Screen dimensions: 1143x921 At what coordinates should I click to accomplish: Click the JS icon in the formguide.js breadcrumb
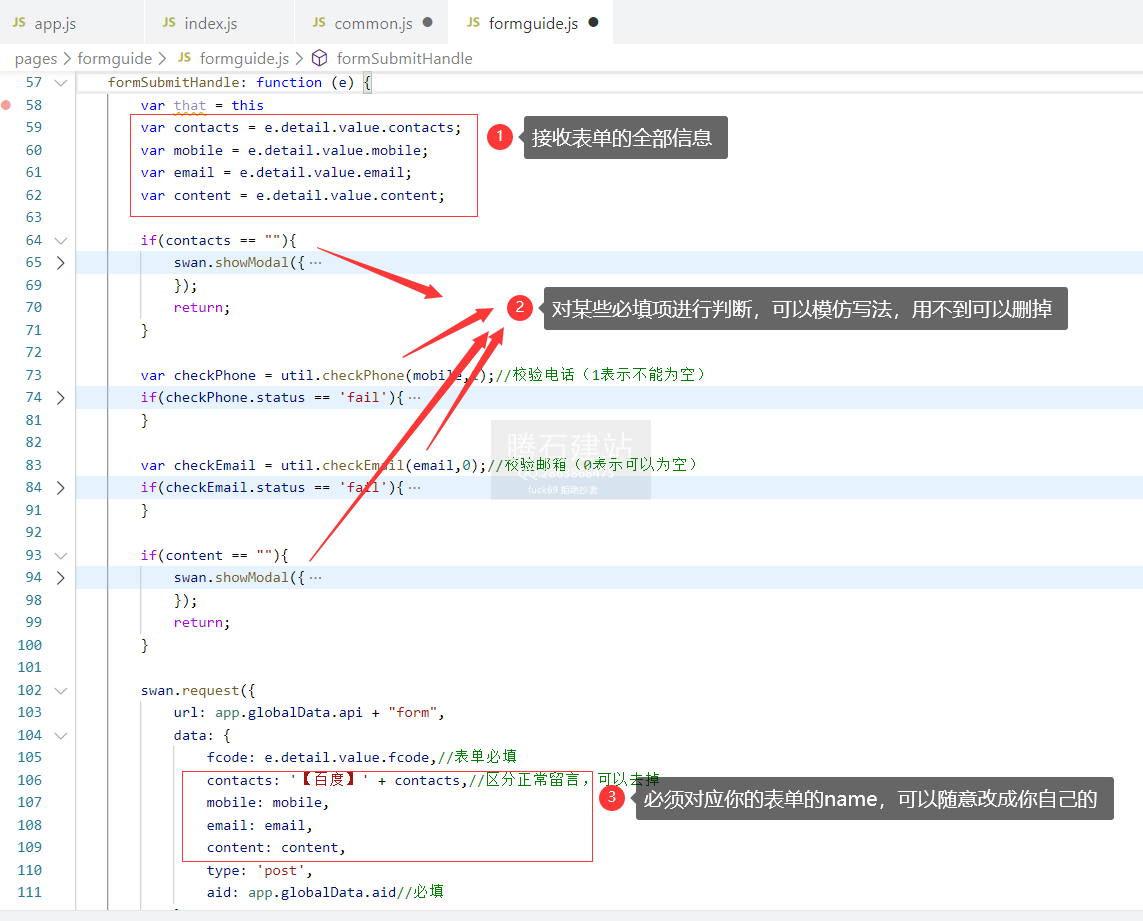coord(184,59)
